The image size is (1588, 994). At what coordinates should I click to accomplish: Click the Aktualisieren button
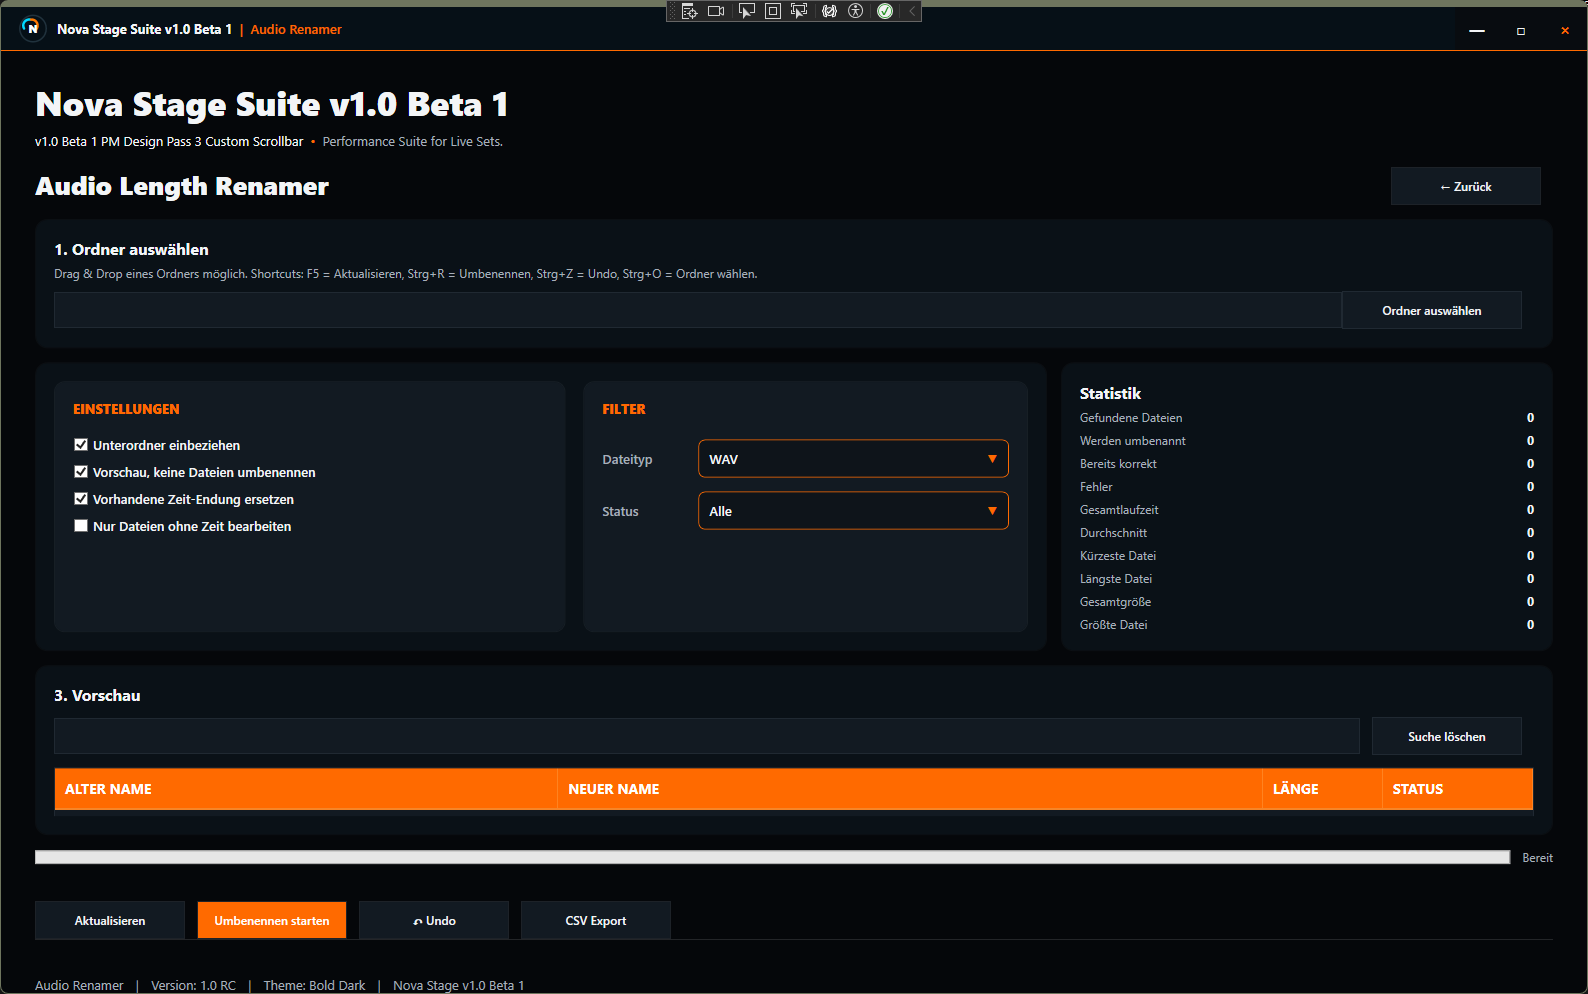coord(110,920)
